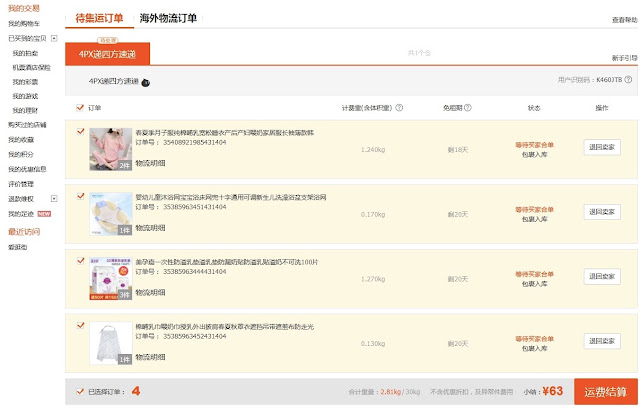
Task: Click 等待买家合单 status on 1.270kg order
Action: tap(534, 274)
